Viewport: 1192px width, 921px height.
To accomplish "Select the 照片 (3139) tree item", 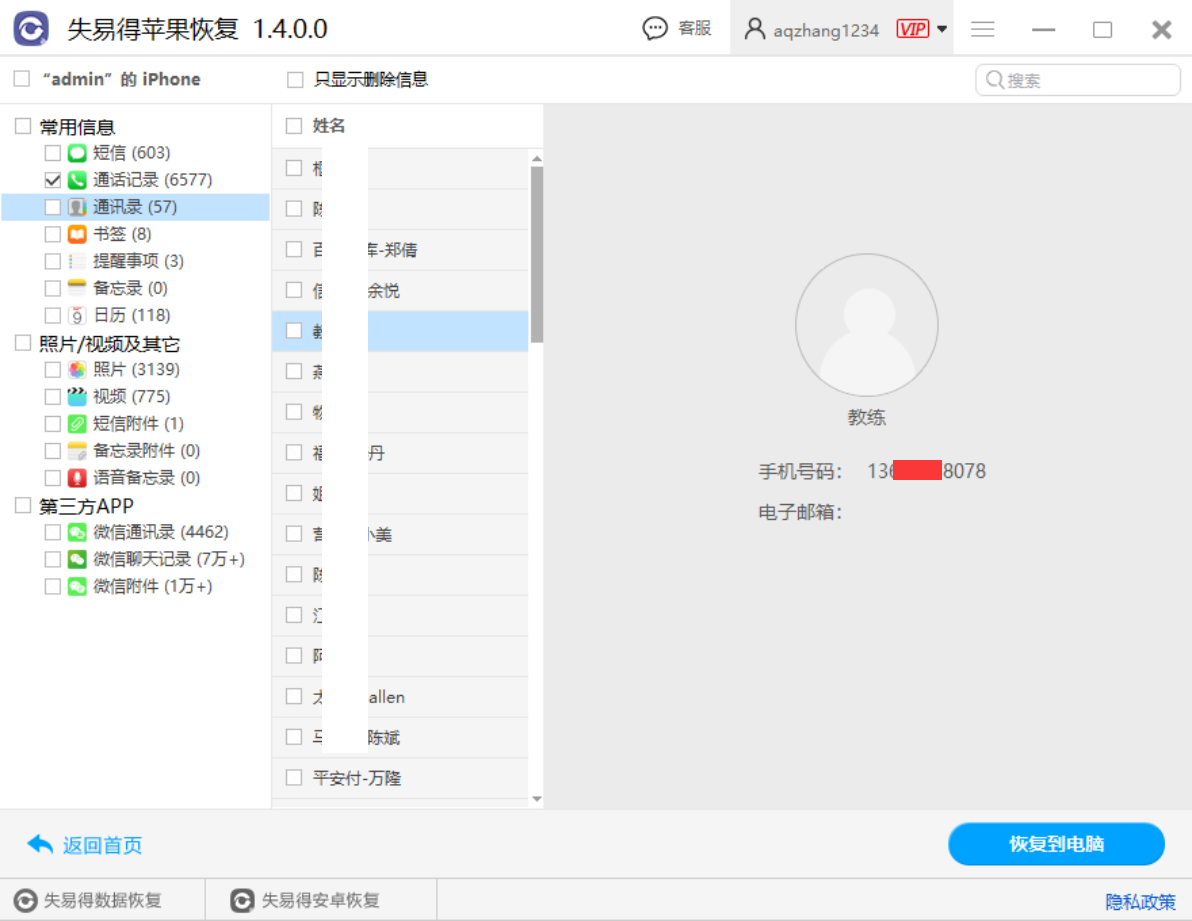I will pyautogui.click(x=136, y=369).
